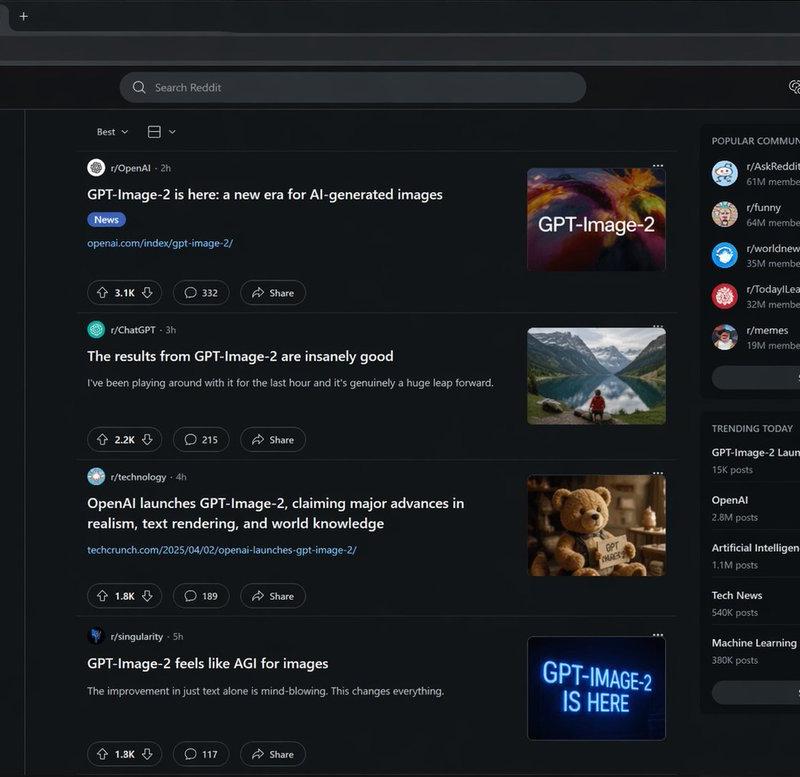This screenshot has width=800, height=777.
Task: Click the search magnifier icon
Action: tap(139, 87)
